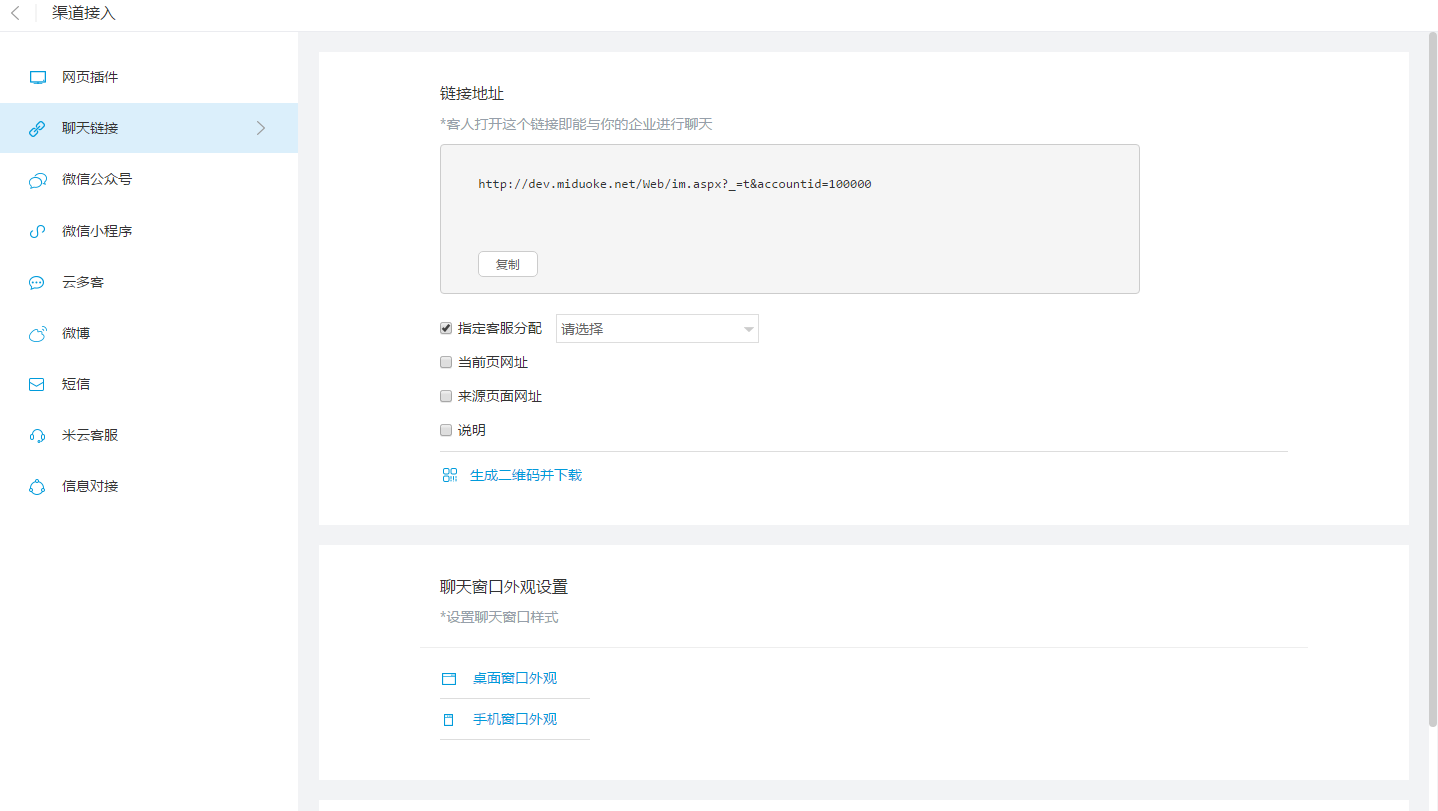The image size is (1438, 811).
Task: Click the 米云客服 headset icon
Action: point(37,436)
